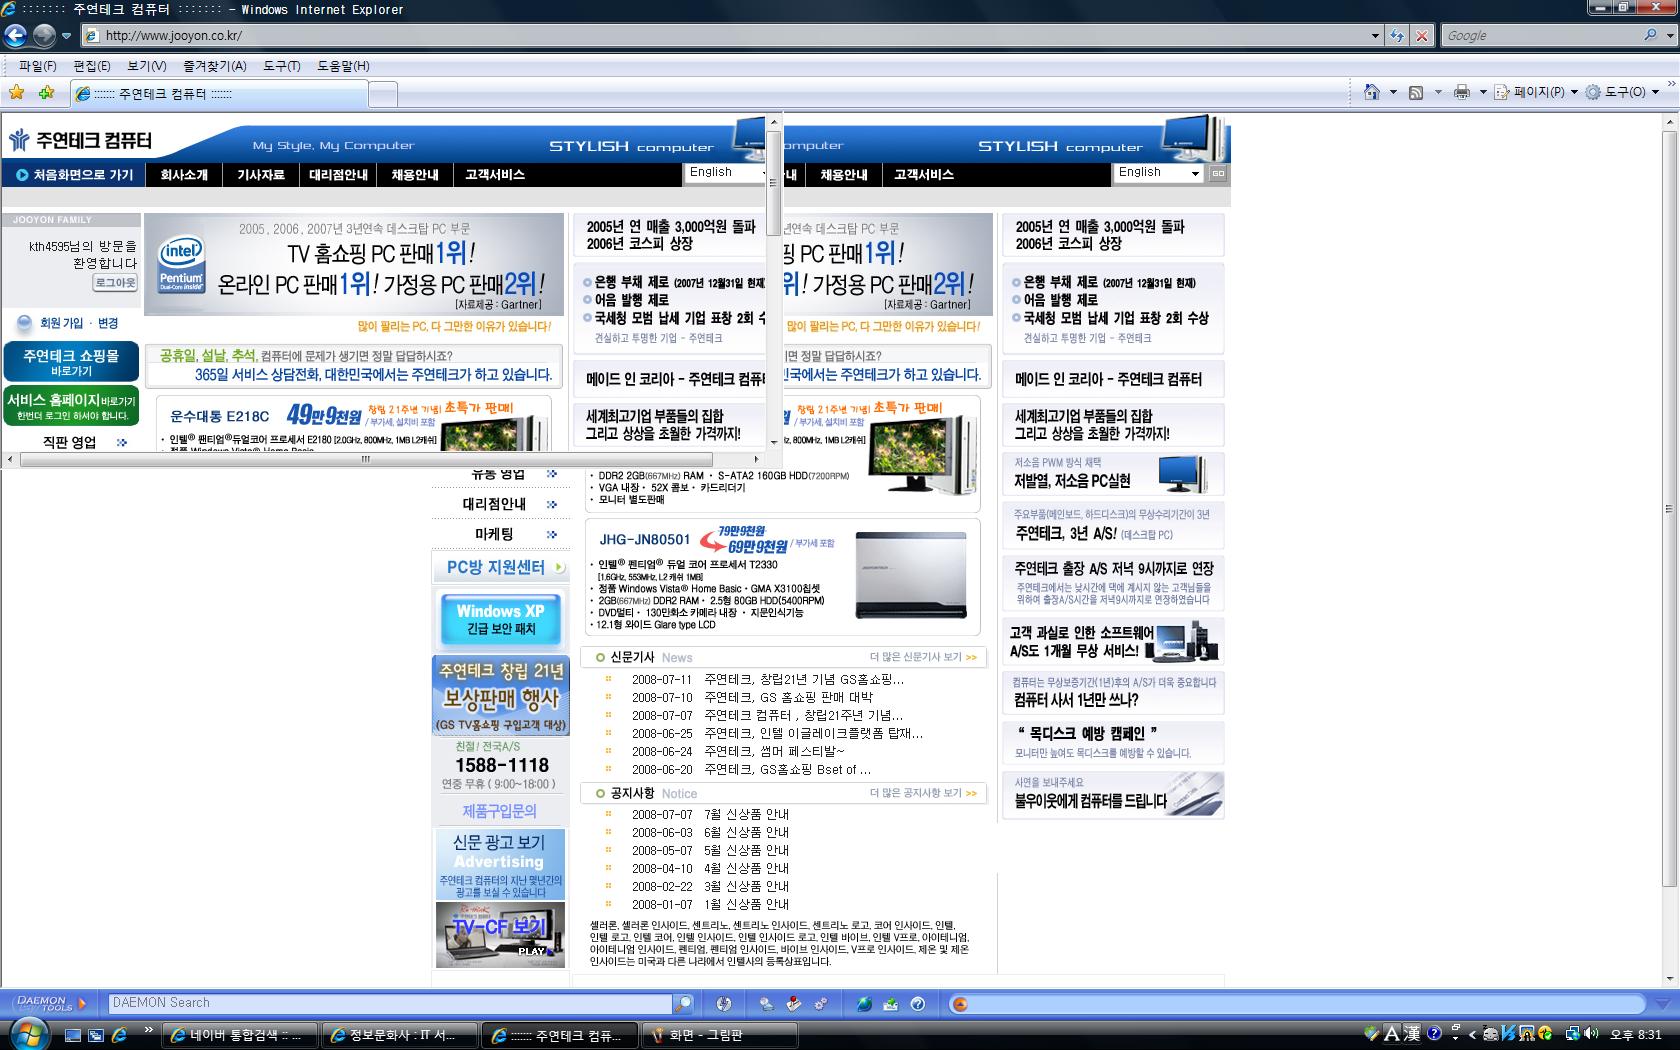Launch Internet Explorer from Quick Launch
The width and height of the screenshot is (1680, 1050).
(x=119, y=1035)
